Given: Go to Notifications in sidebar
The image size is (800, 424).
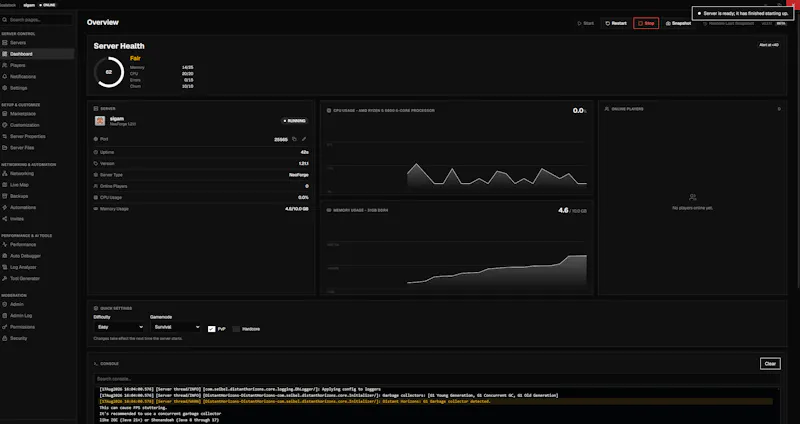Looking at the screenshot, I should click(37, 77).
